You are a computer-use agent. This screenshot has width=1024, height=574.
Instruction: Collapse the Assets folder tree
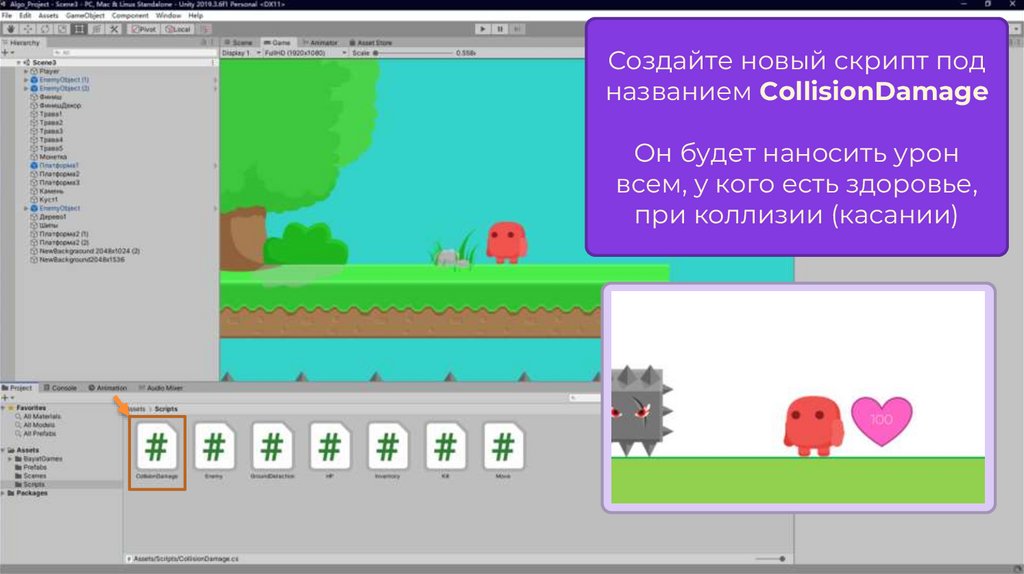pyautogui.click(x=3, y=451)
